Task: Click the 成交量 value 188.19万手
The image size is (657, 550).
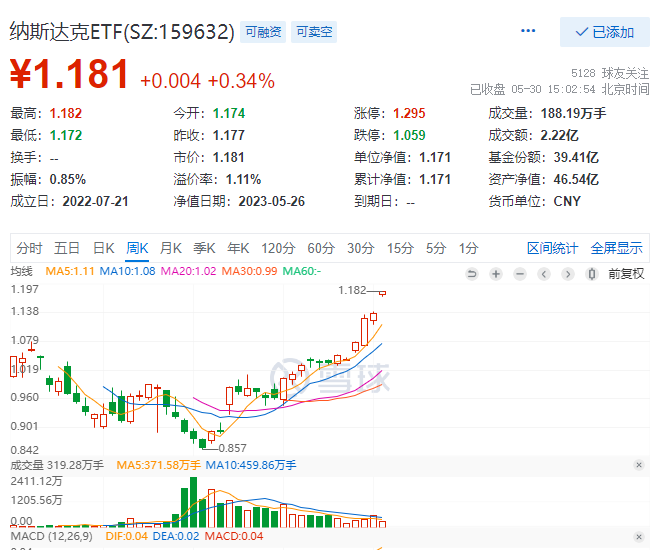Action: [x=573, y=113]
